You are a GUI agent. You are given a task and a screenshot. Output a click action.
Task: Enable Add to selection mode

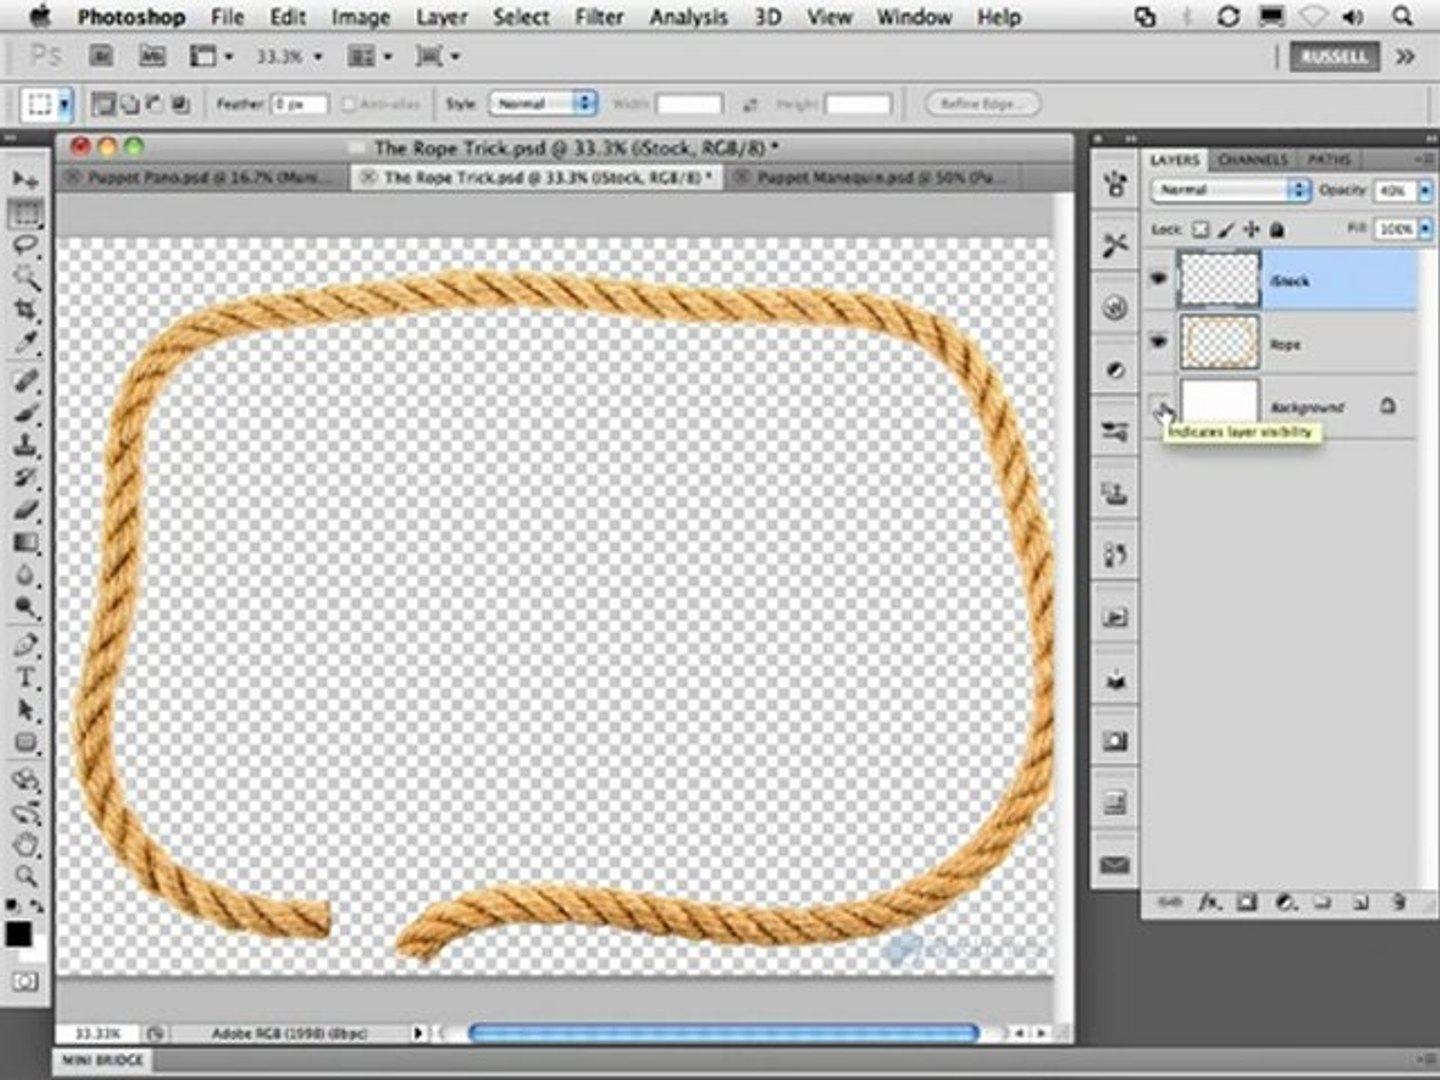pyautogui.click(x=130, y=103)
